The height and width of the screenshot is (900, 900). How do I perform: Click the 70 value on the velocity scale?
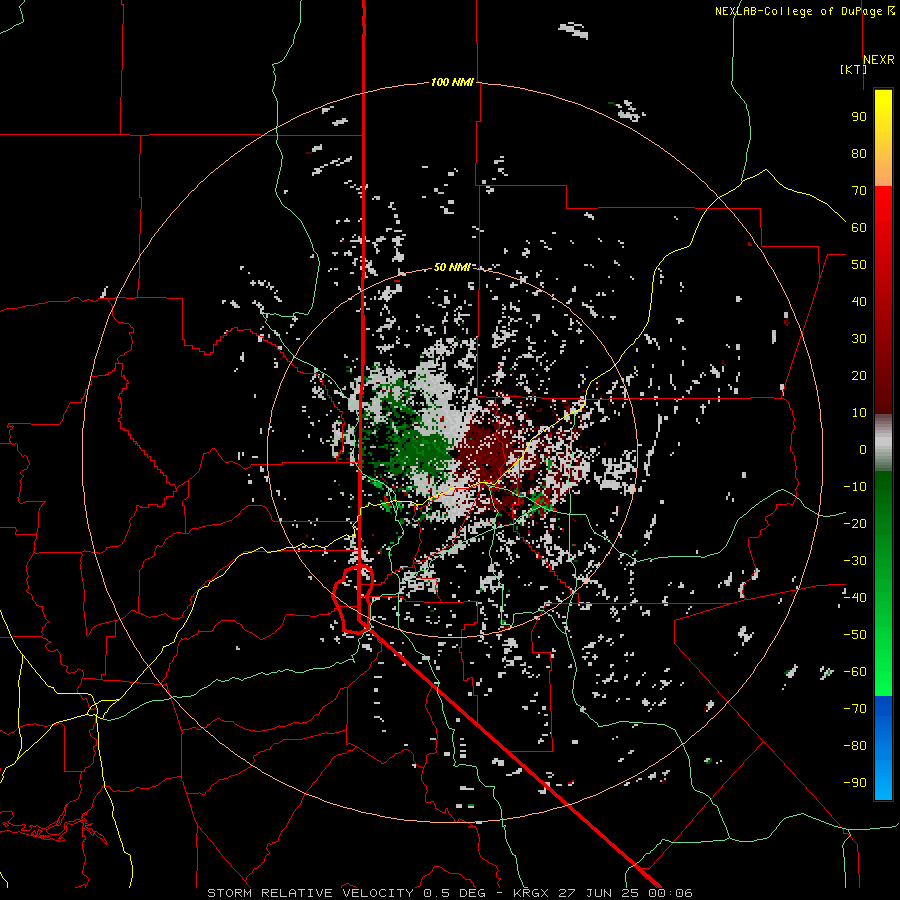click(859, 191)
